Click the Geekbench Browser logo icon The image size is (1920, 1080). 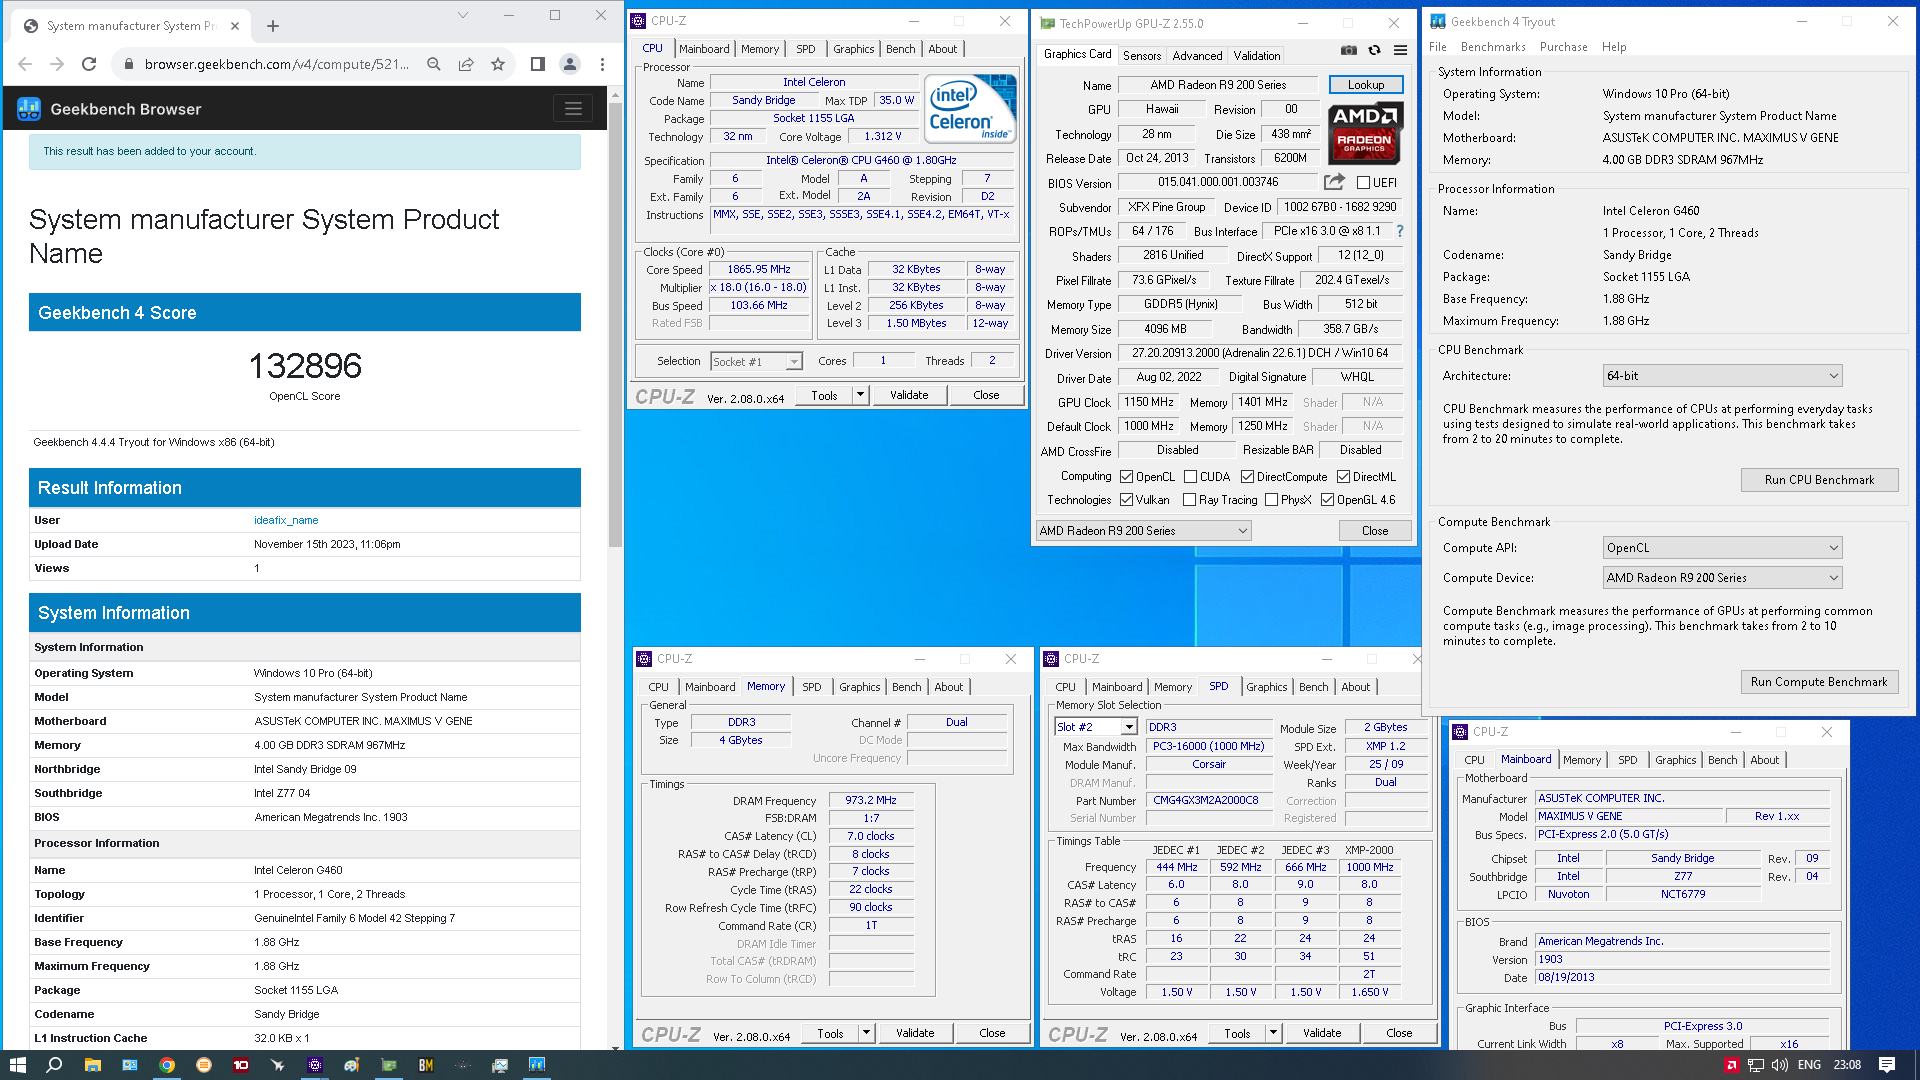29,109
